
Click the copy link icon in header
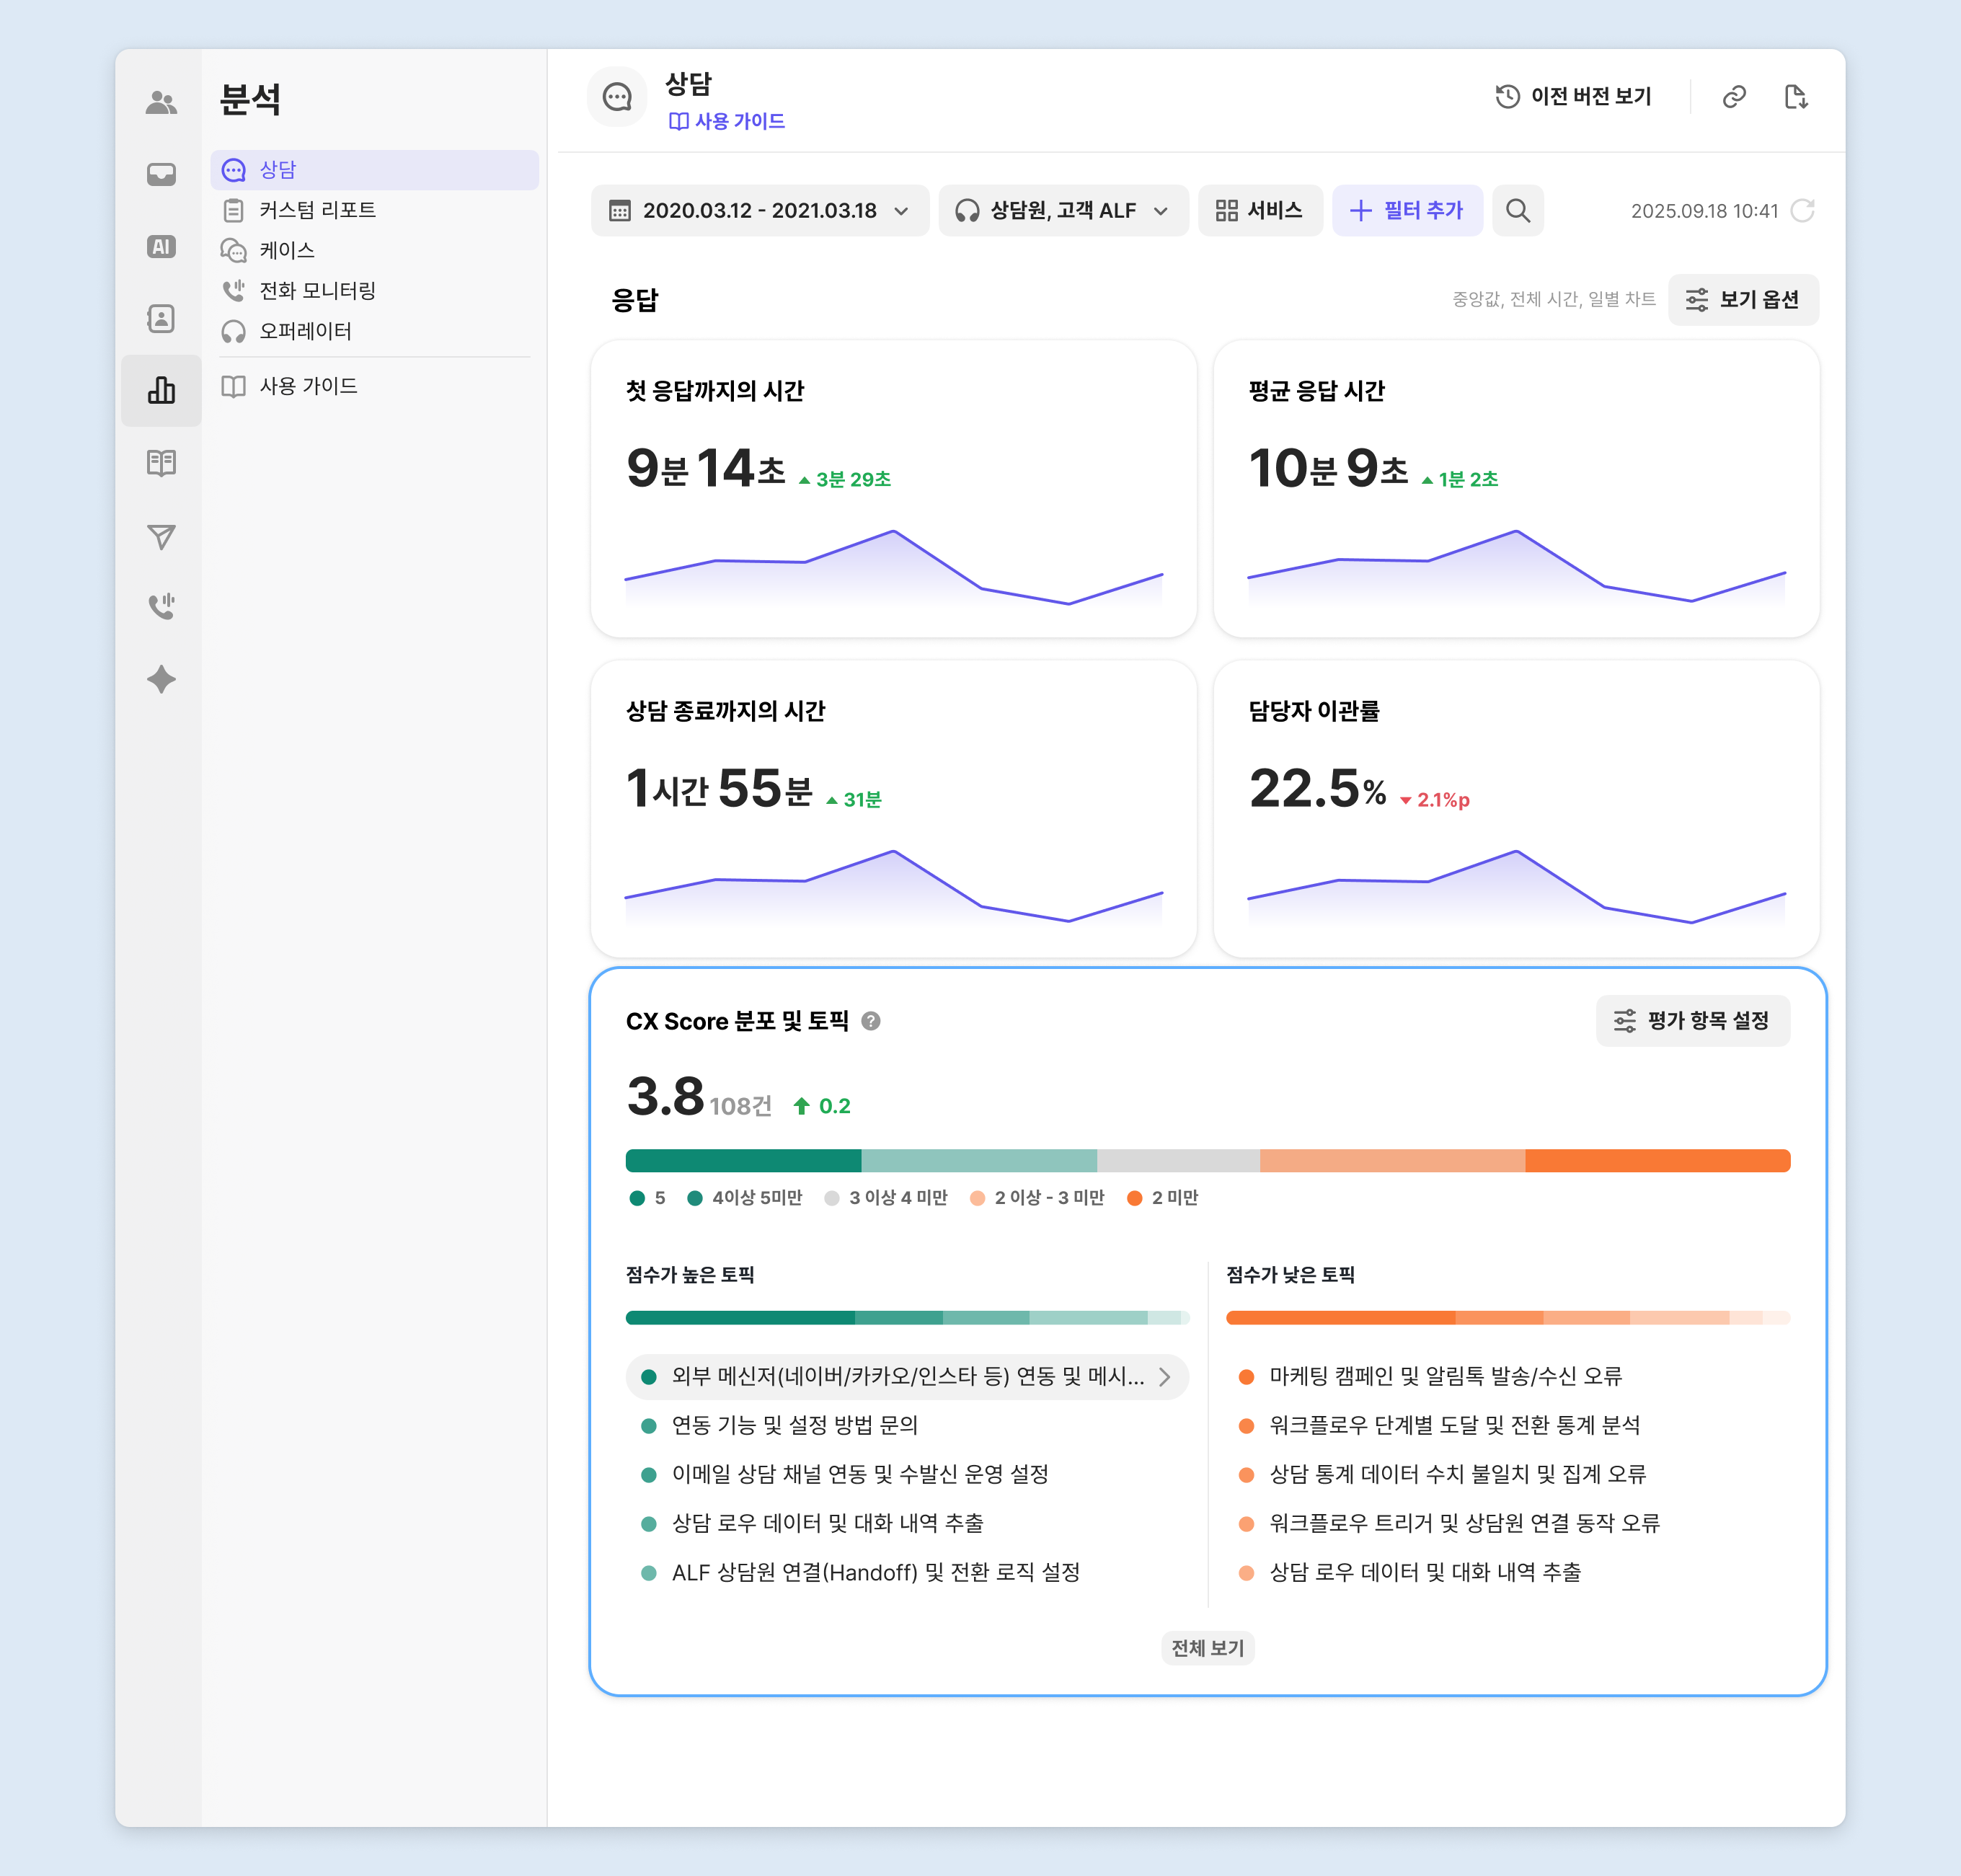(1733, 97)
